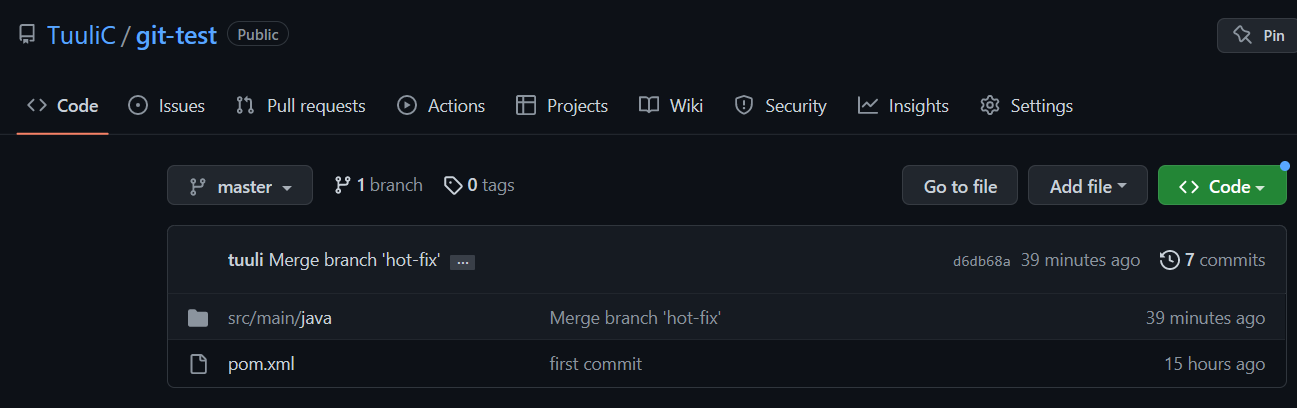Click the Settings gear icon

pos(990,105)
